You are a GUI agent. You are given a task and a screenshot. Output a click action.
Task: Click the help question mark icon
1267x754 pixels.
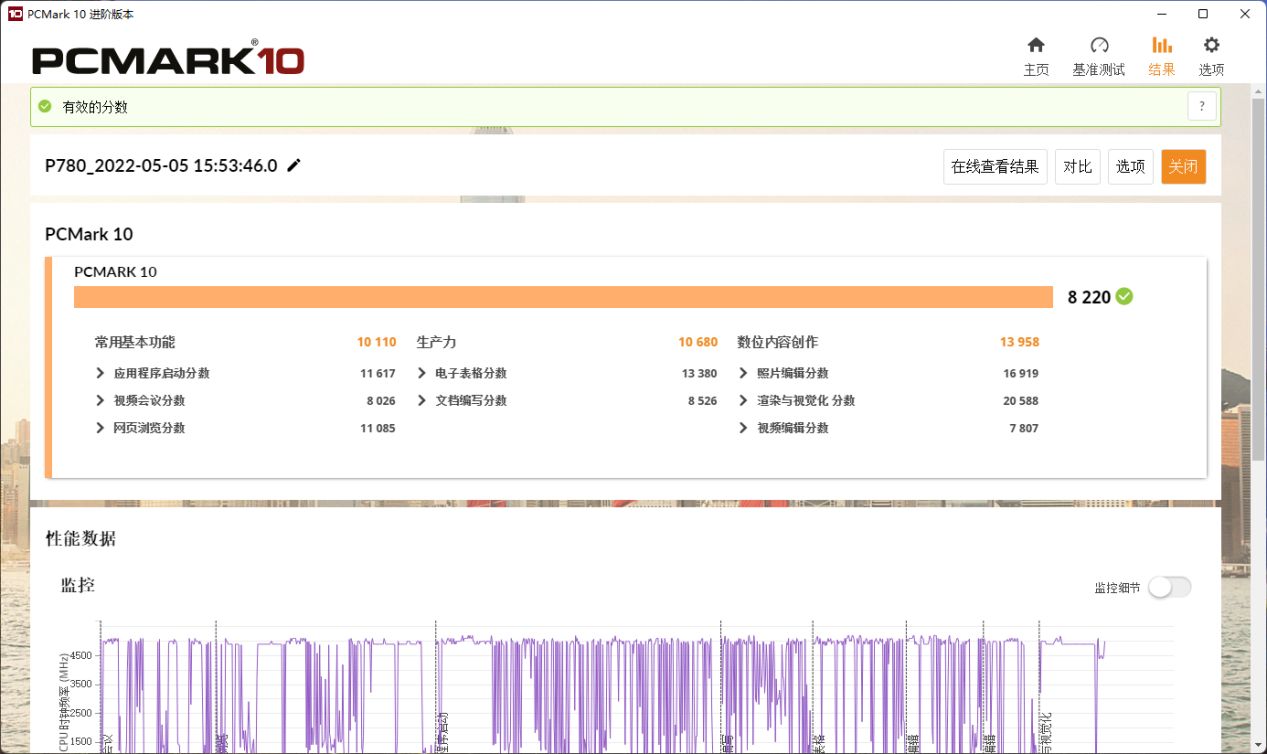click(x=1201, y=105)
